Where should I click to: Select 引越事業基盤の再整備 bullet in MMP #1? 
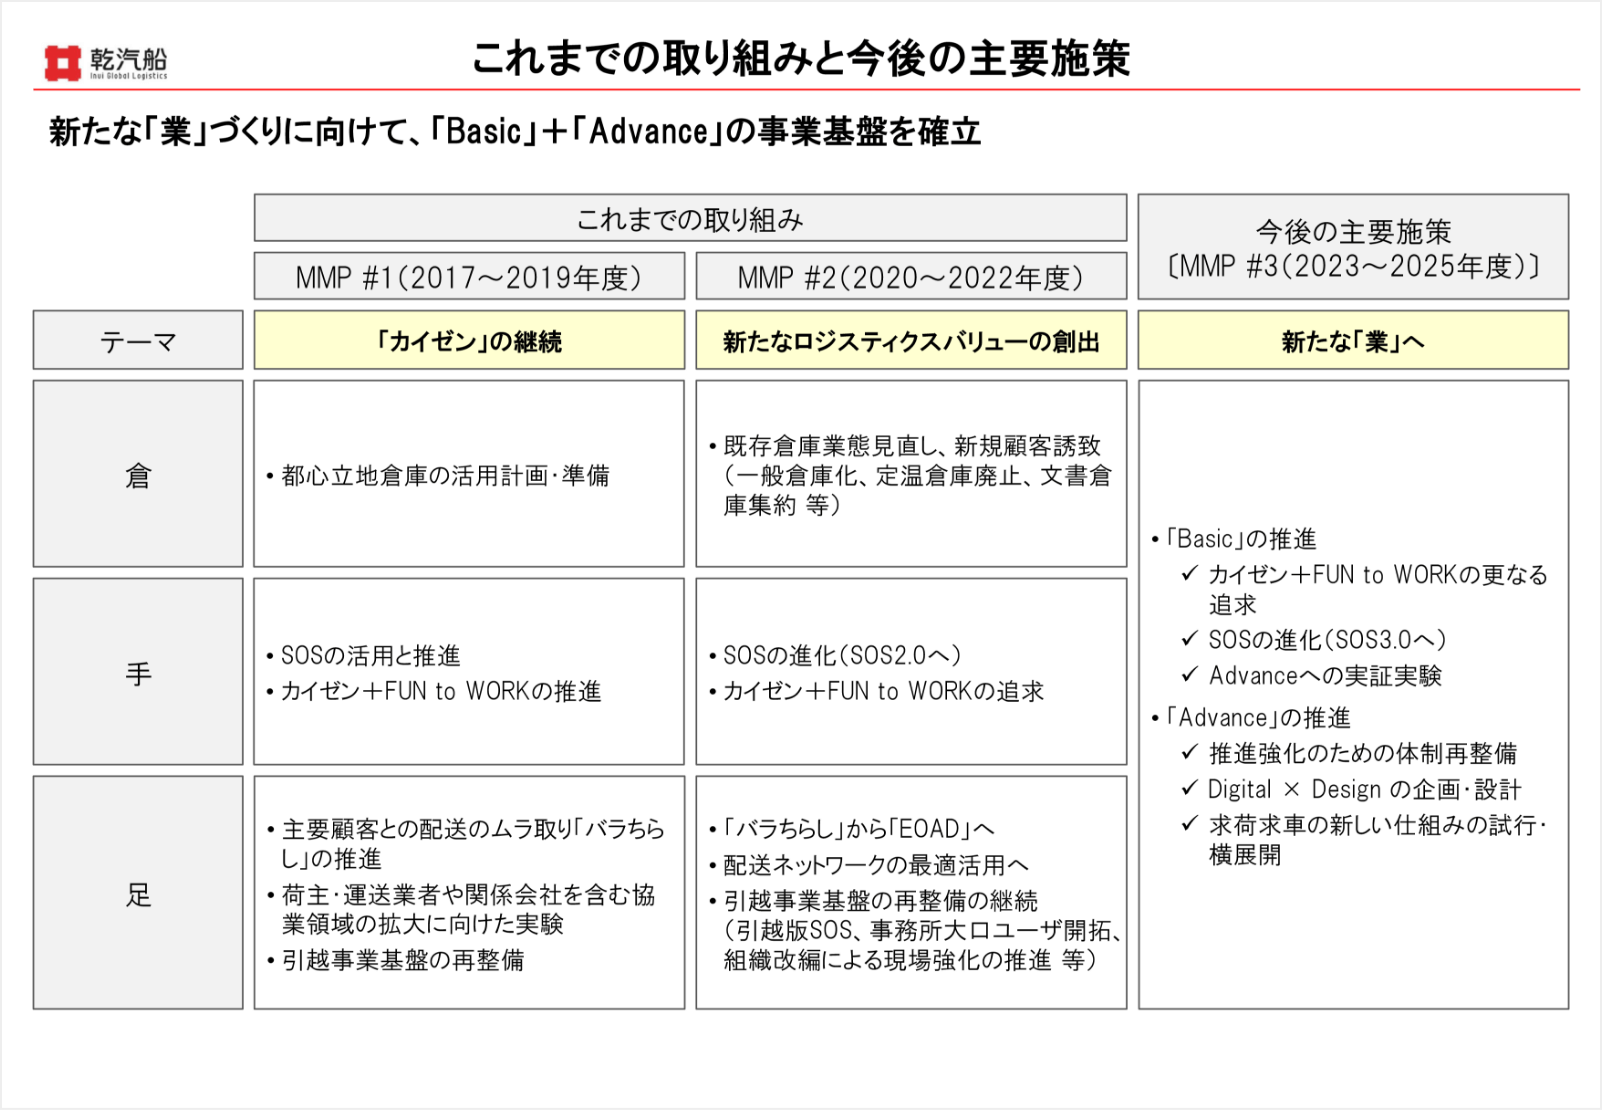396,961
